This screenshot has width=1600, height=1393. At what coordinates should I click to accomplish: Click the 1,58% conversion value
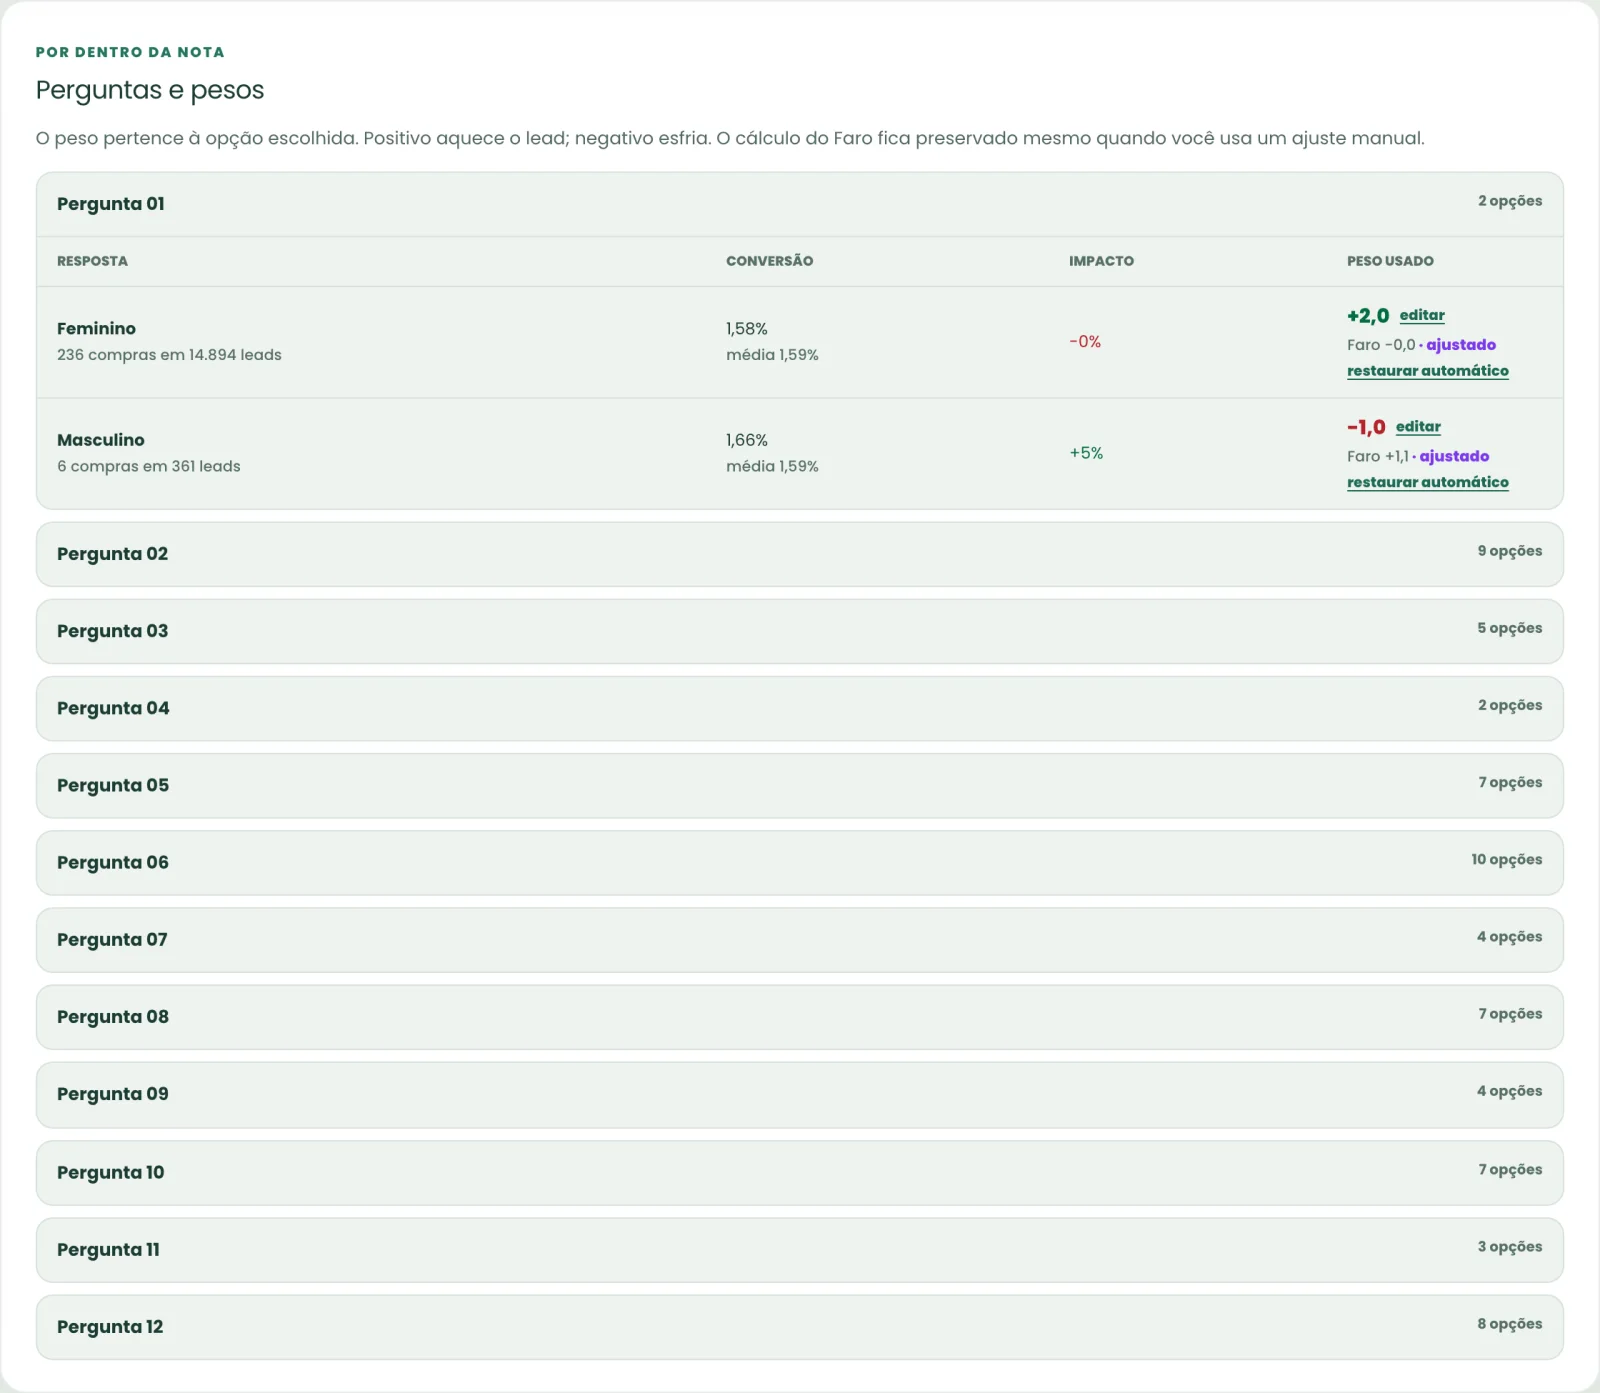[747, 328]
